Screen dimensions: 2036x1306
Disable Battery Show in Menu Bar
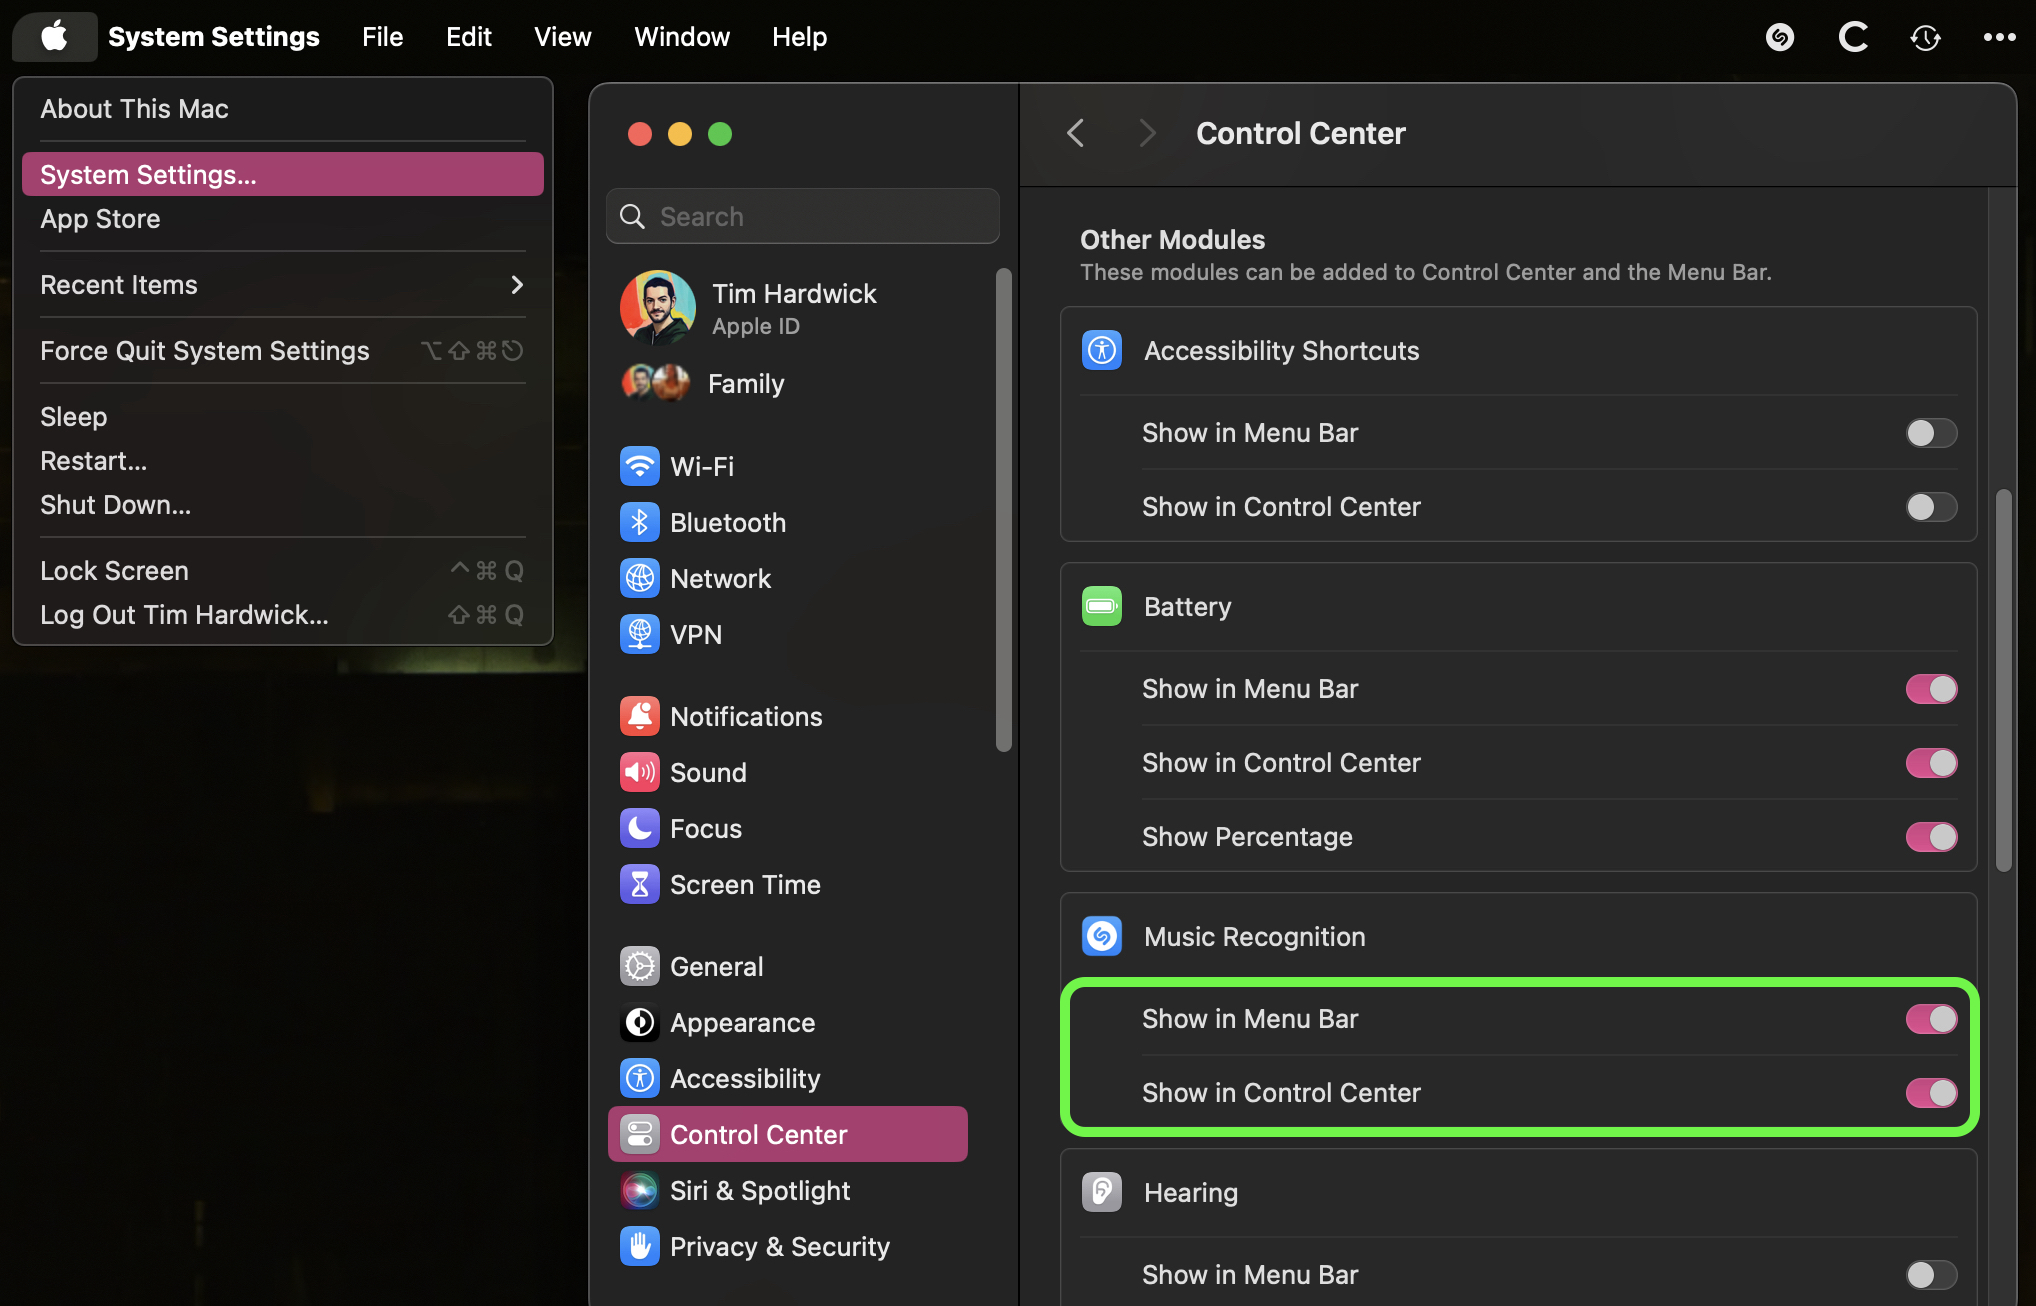[x=1931, y=689]
